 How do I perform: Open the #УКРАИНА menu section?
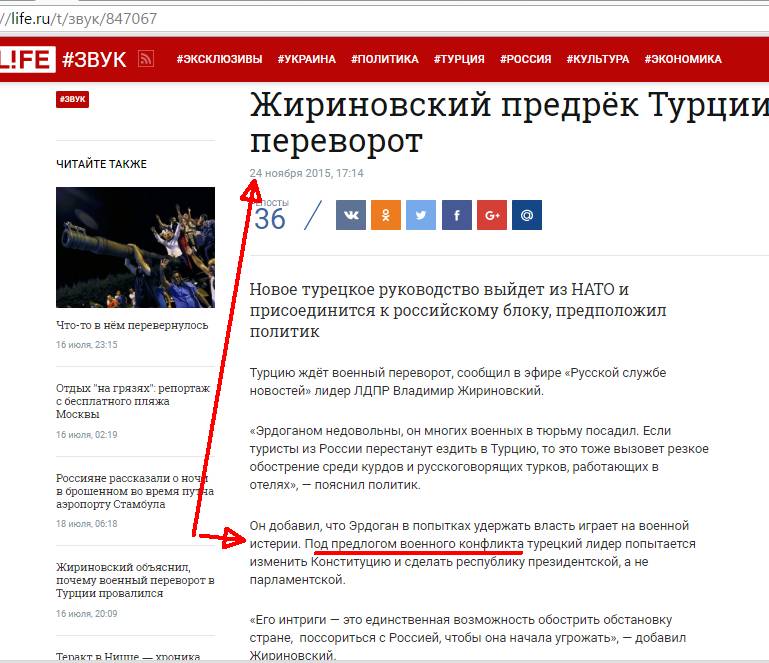[307, 59]
